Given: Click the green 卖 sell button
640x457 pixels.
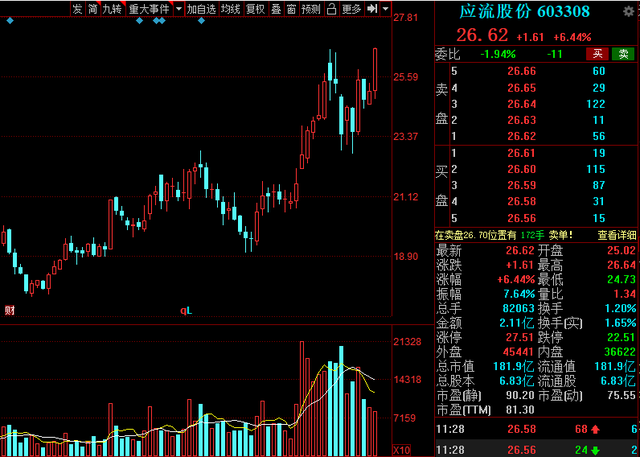Looking at the screenshot, I should [623, 54].
